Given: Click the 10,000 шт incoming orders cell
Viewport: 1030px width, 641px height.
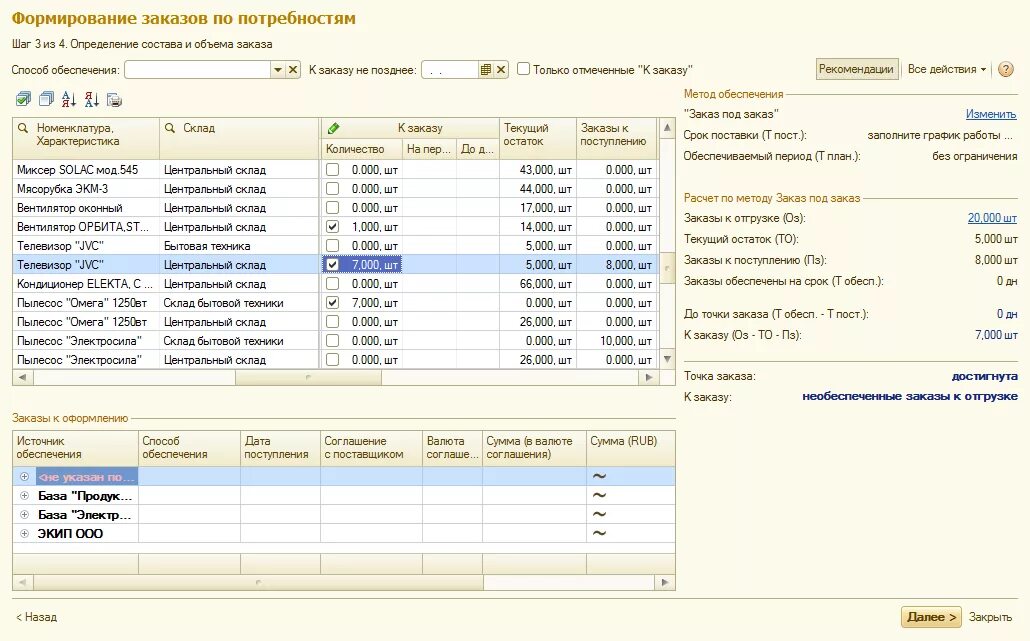Looking at the screenshot, I should pos(616,341).
